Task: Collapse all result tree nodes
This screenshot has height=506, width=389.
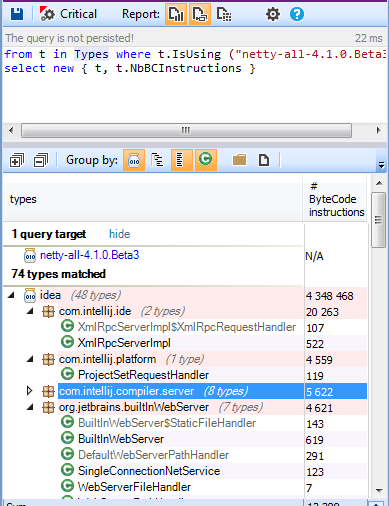Action: (x=41, y=160)
